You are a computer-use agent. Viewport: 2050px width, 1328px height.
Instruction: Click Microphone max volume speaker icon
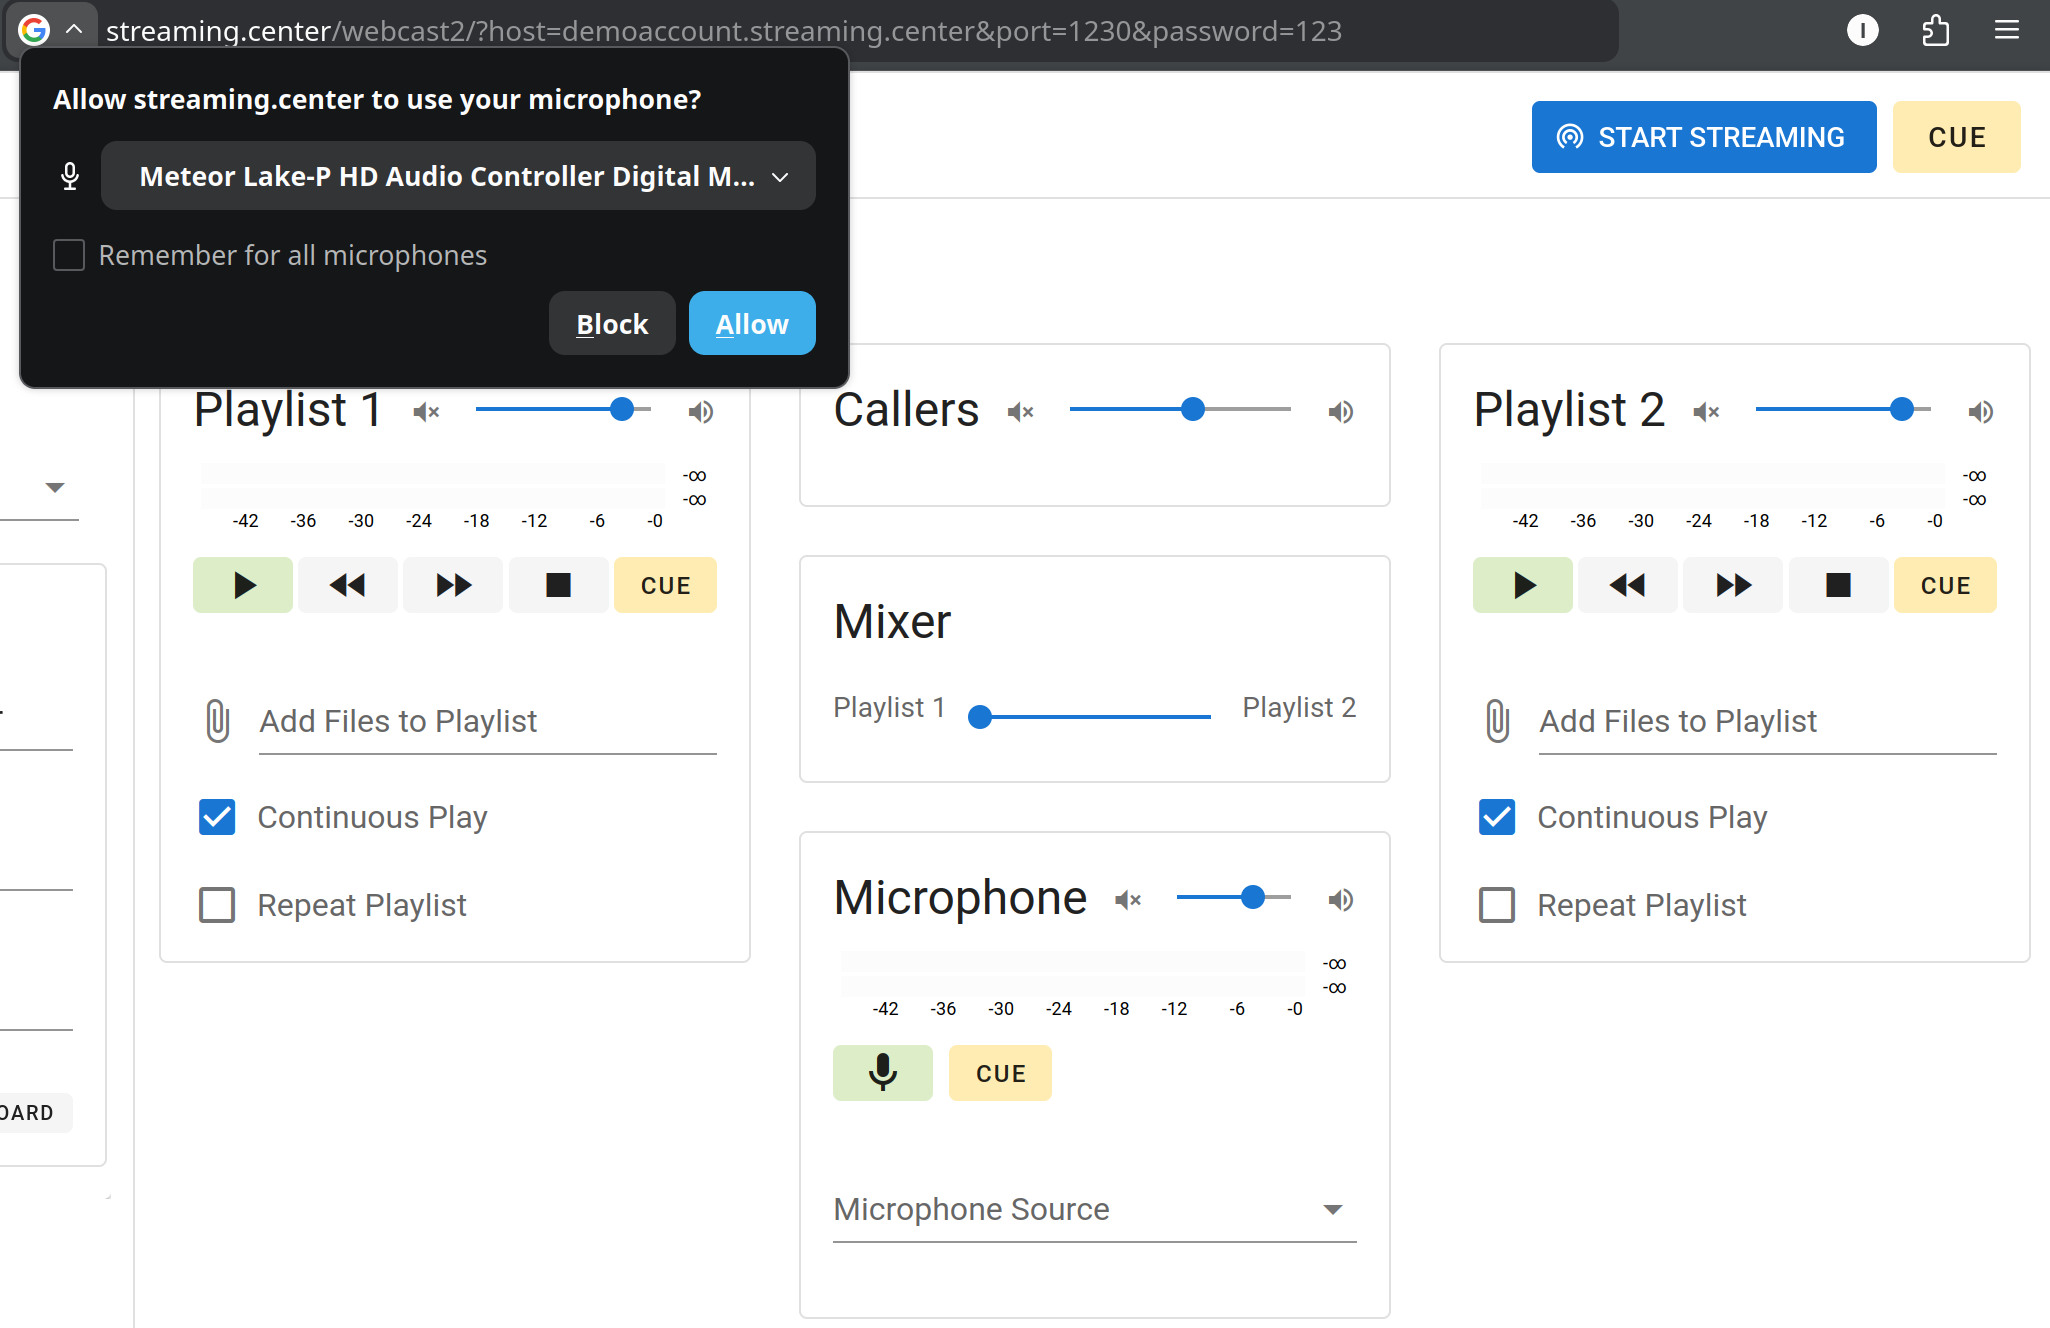click(1340, 900)
